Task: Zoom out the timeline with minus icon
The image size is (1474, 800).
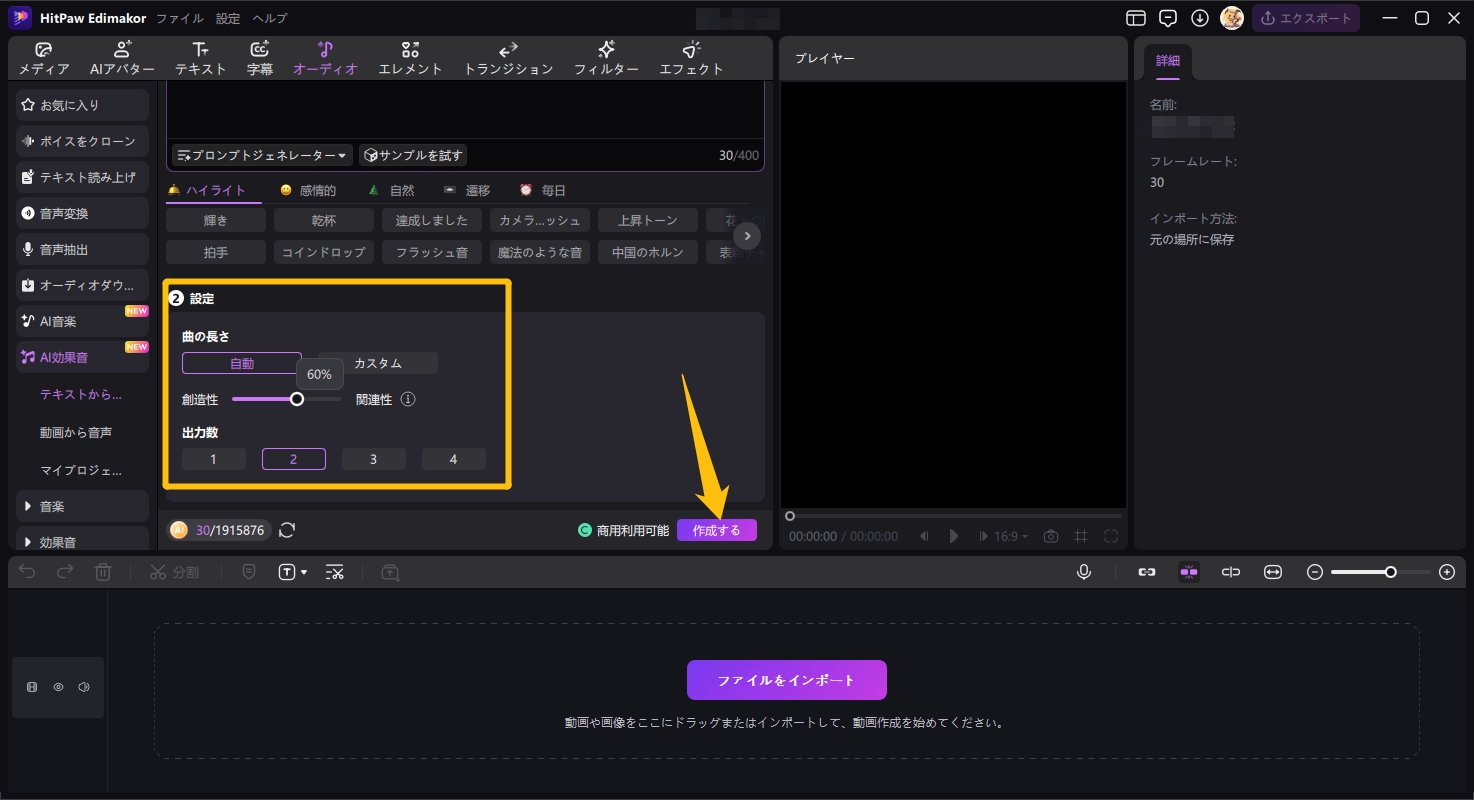Action: 1315,572
